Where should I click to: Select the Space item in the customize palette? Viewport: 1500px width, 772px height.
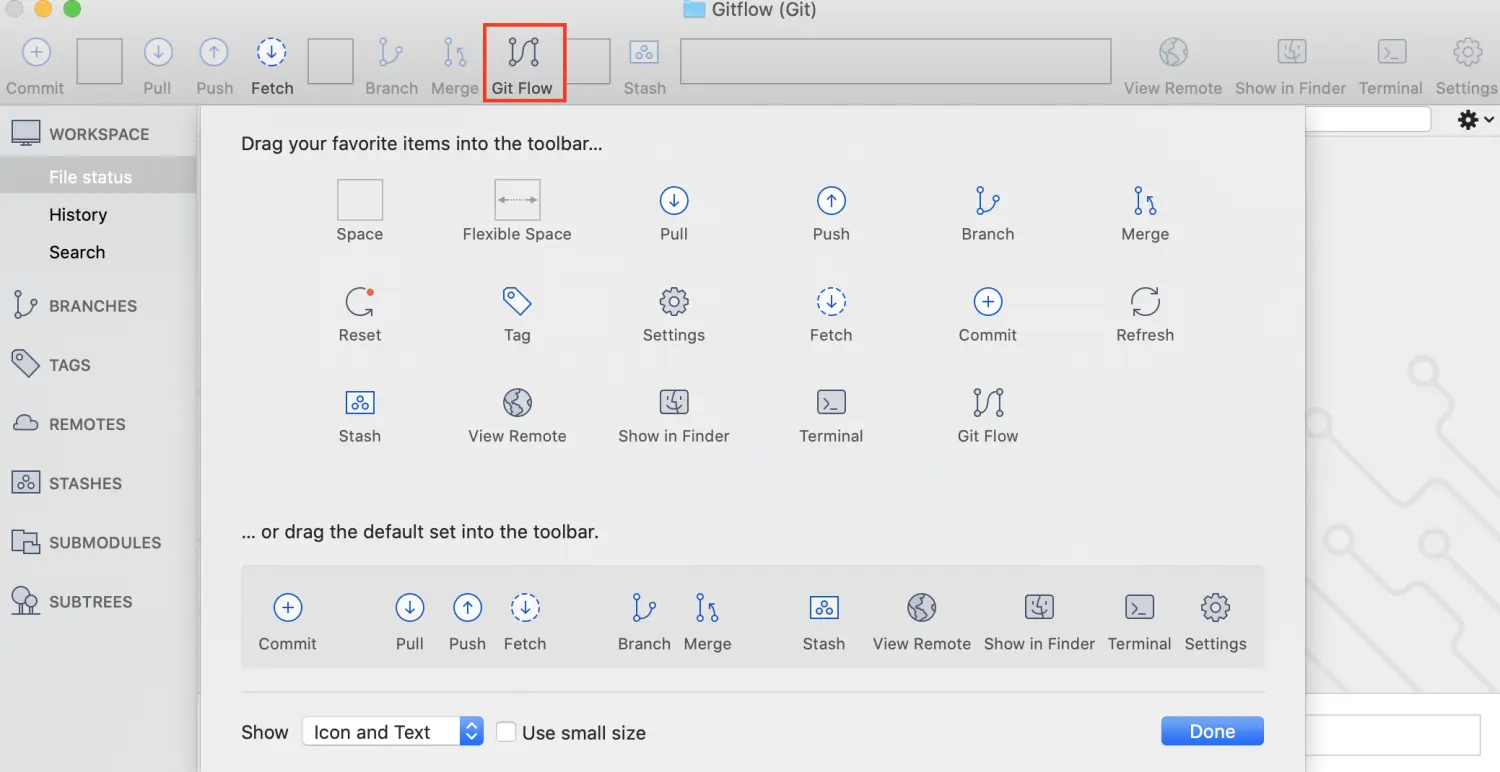(x=360, y=211)
